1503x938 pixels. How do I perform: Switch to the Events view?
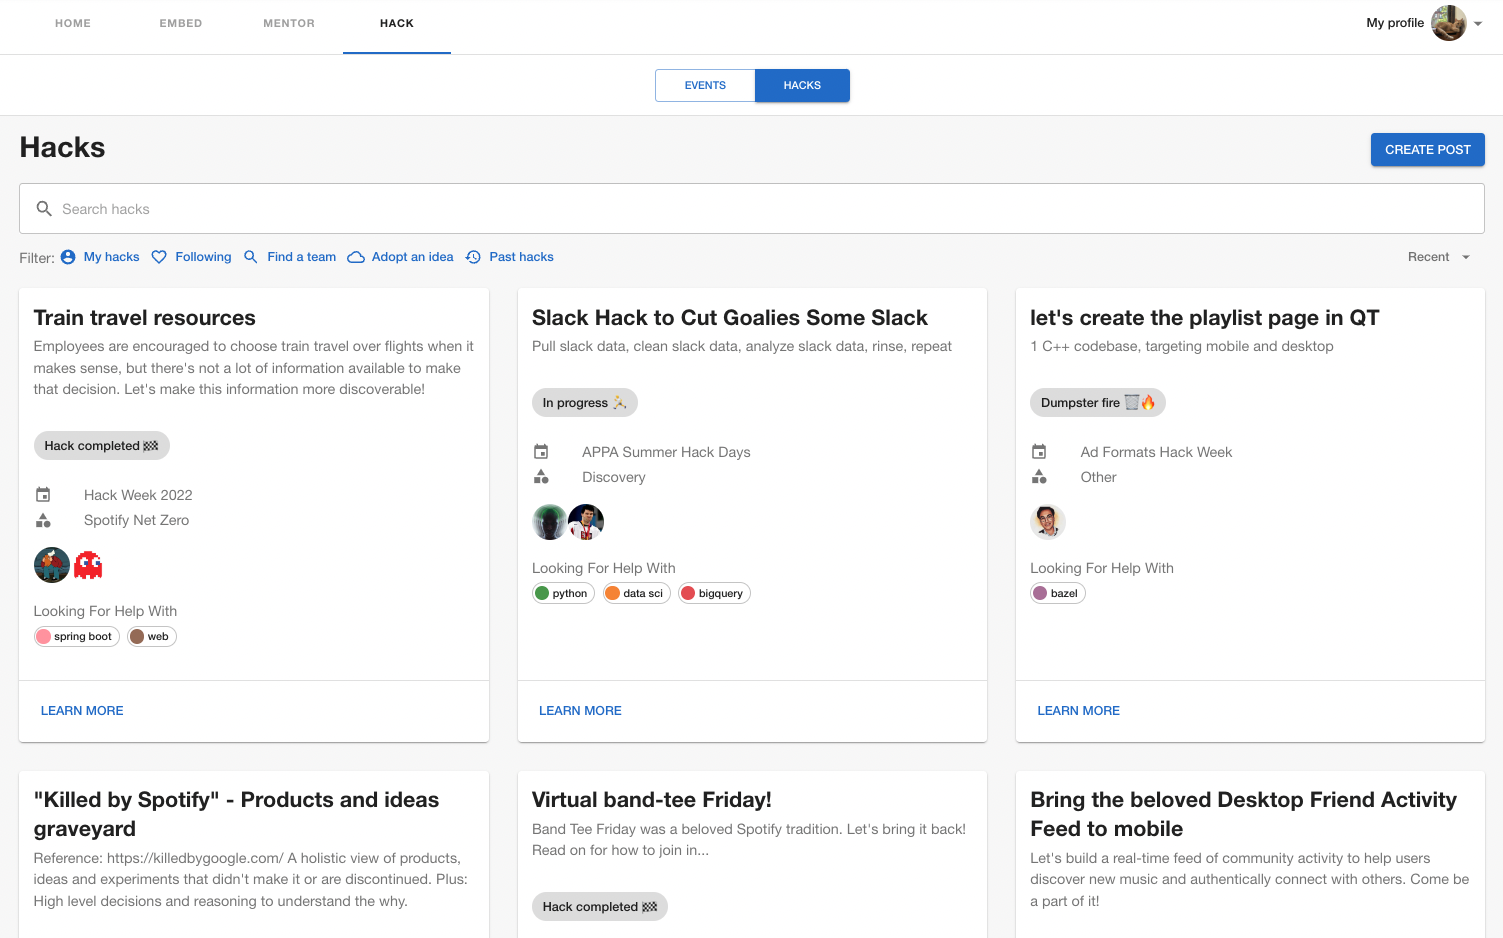pos(705,85)
